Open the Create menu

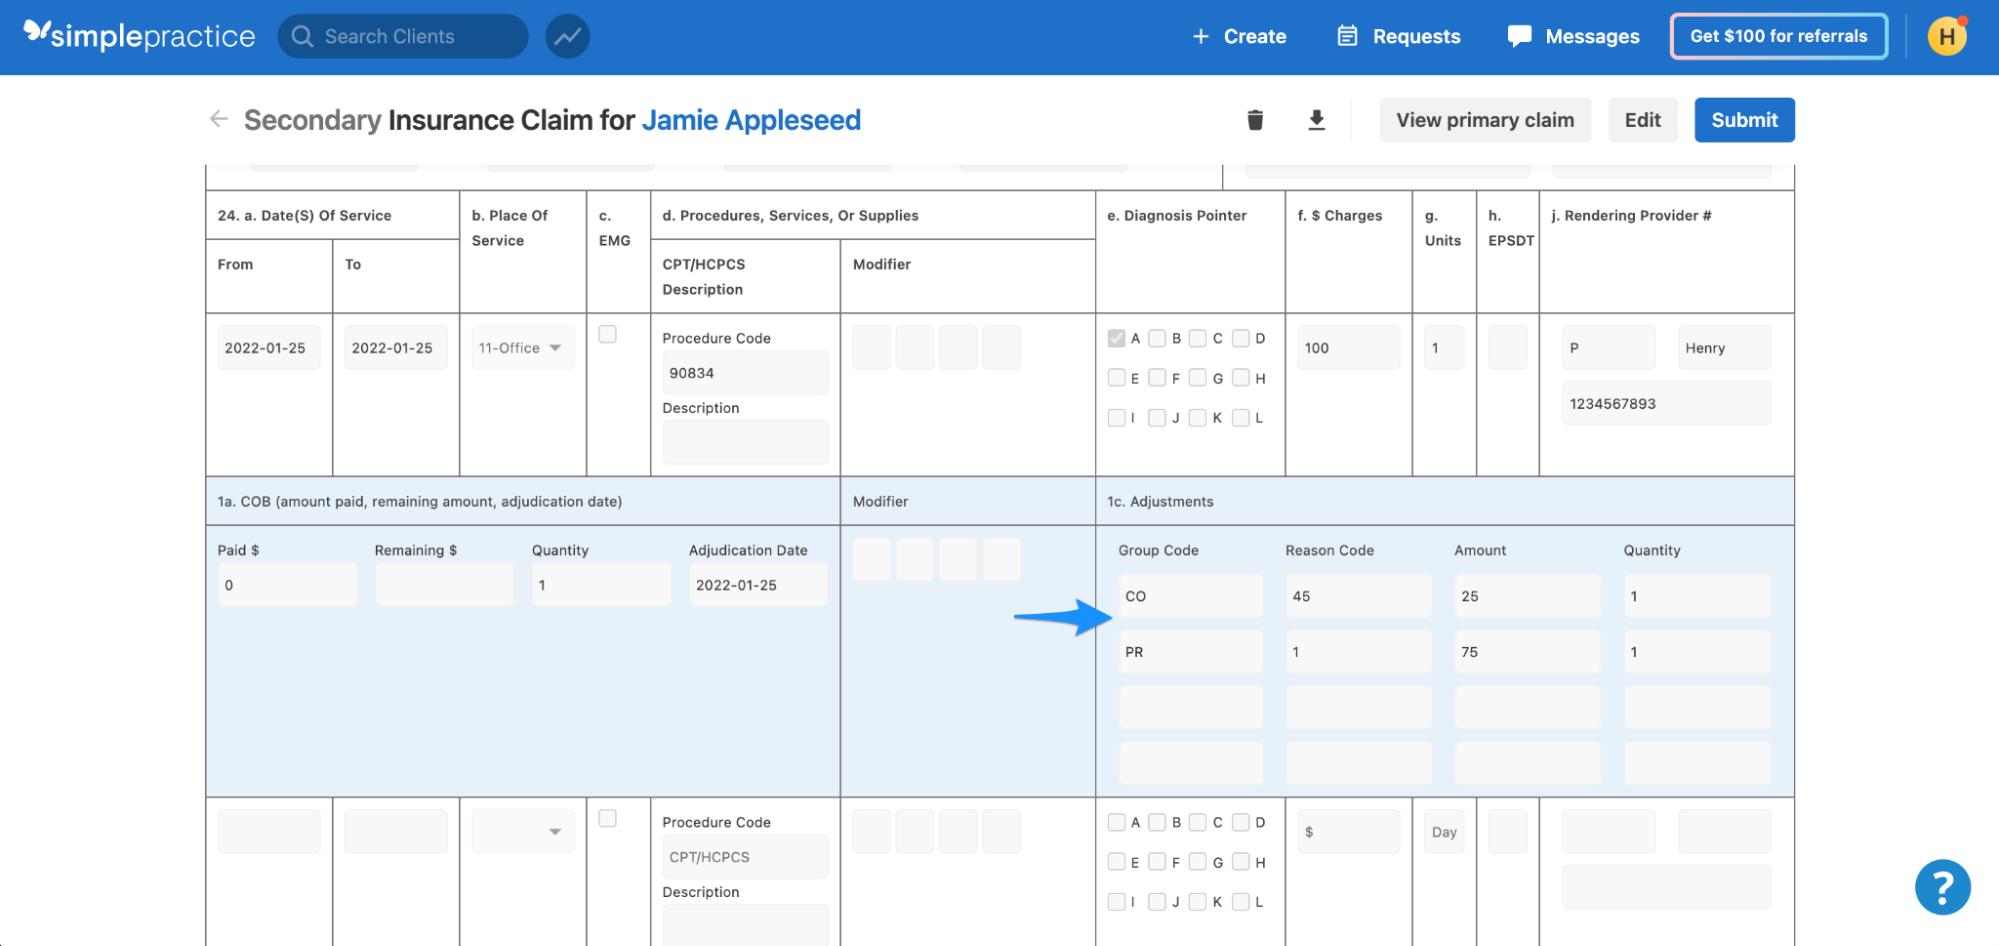[x=1239, y=36]
